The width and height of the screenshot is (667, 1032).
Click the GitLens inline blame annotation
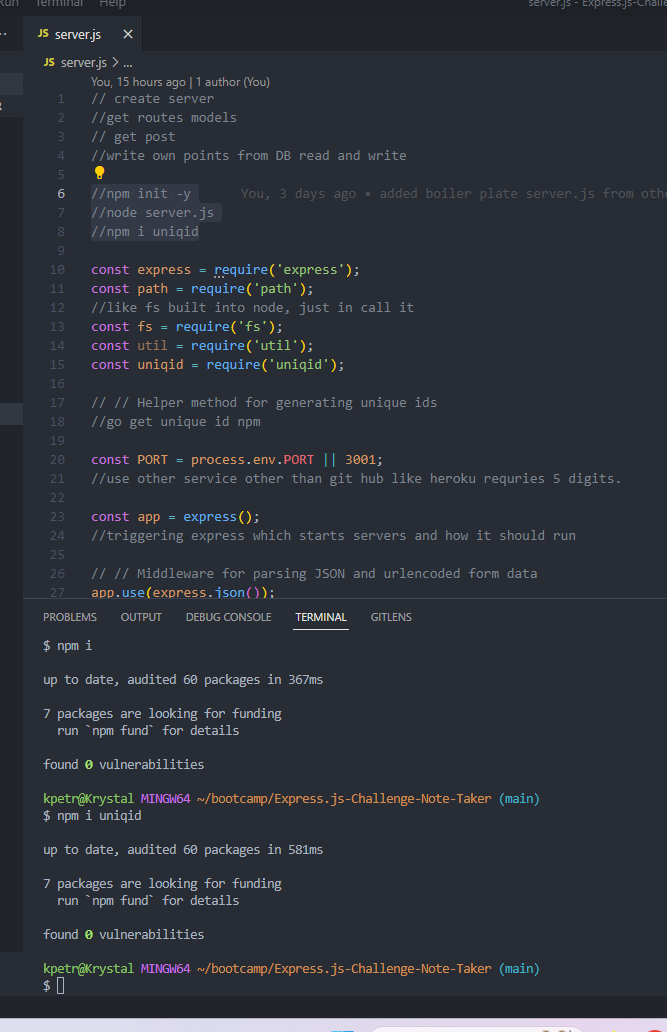pyautogui.click(x=453, y=194)
